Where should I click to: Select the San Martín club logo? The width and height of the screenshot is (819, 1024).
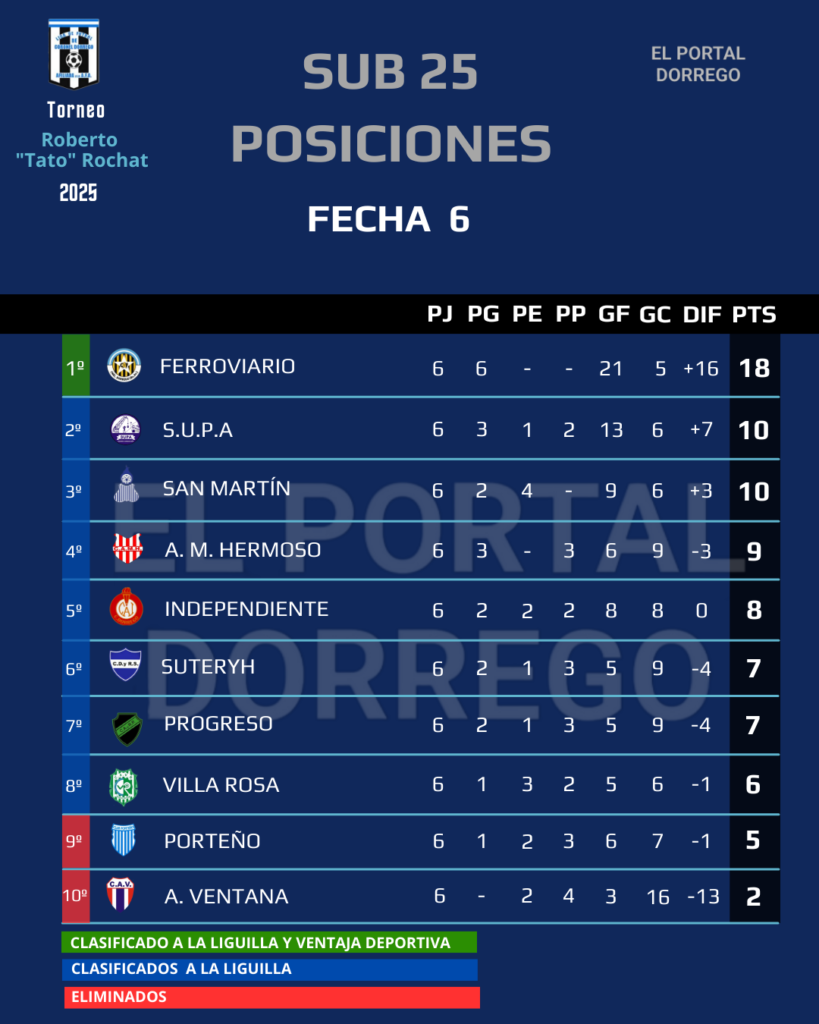click(x=125, y=489)
